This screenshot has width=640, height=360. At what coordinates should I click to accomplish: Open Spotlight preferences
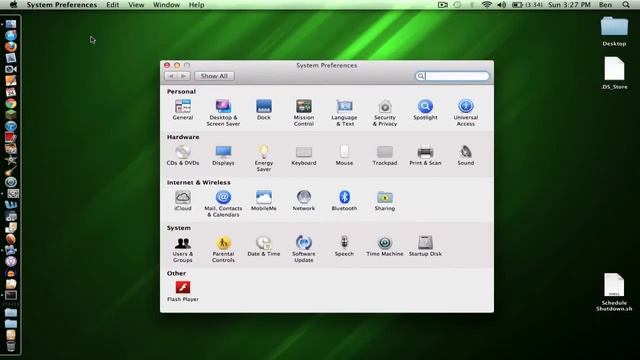[425, 109]
